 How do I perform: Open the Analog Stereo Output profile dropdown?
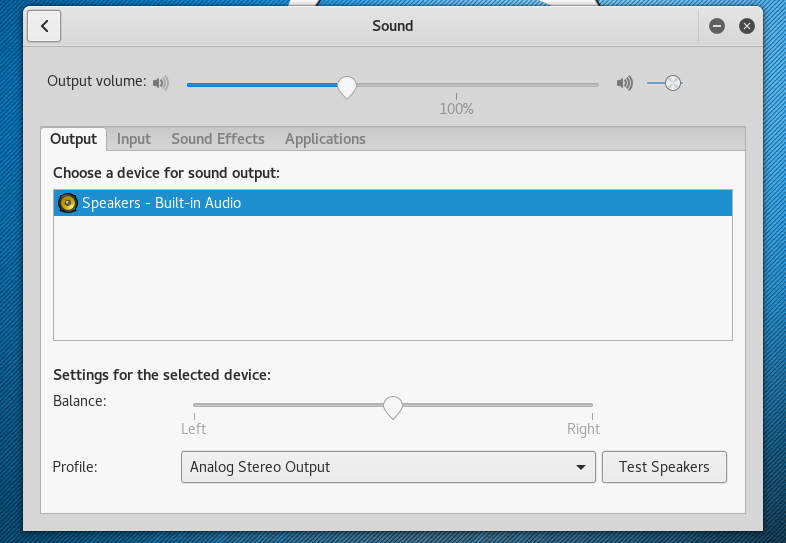388,467
